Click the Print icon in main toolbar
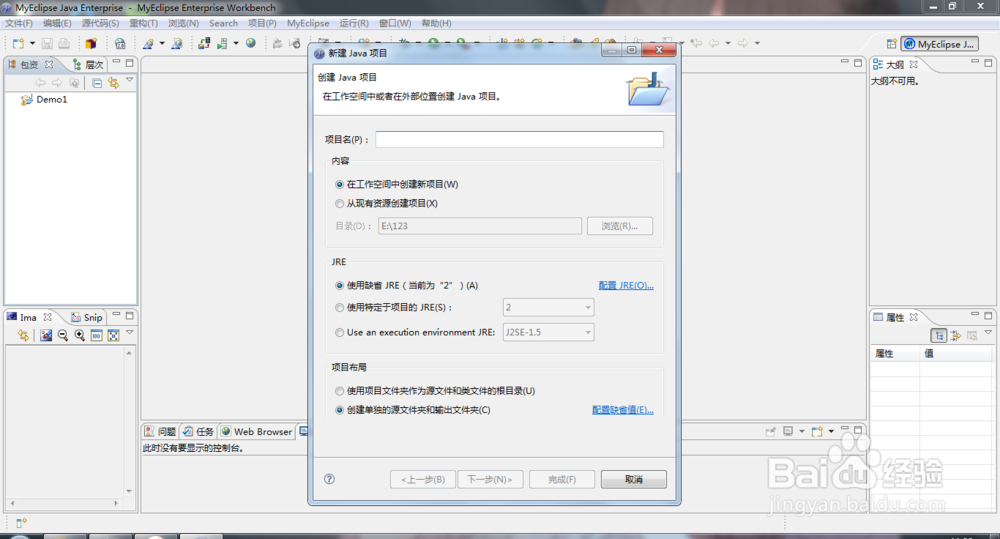This screenshot has height=539, width=1000. [x=64, y=43]
